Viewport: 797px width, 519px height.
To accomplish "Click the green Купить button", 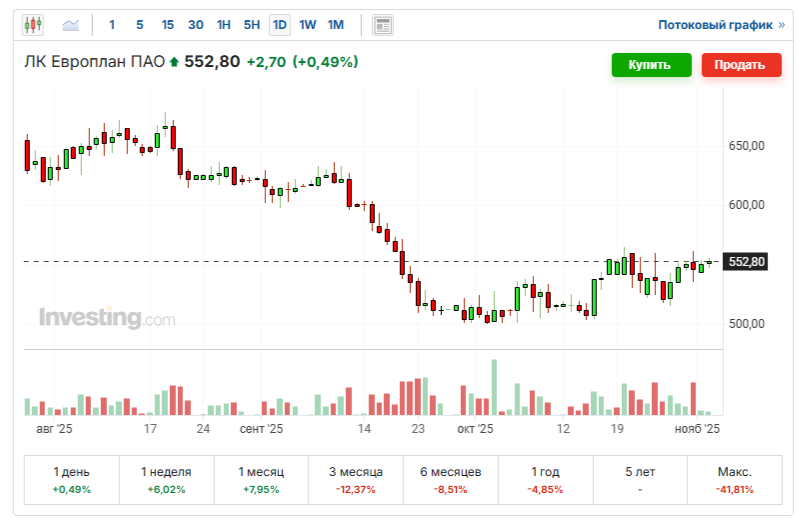I will click(651, 65).
